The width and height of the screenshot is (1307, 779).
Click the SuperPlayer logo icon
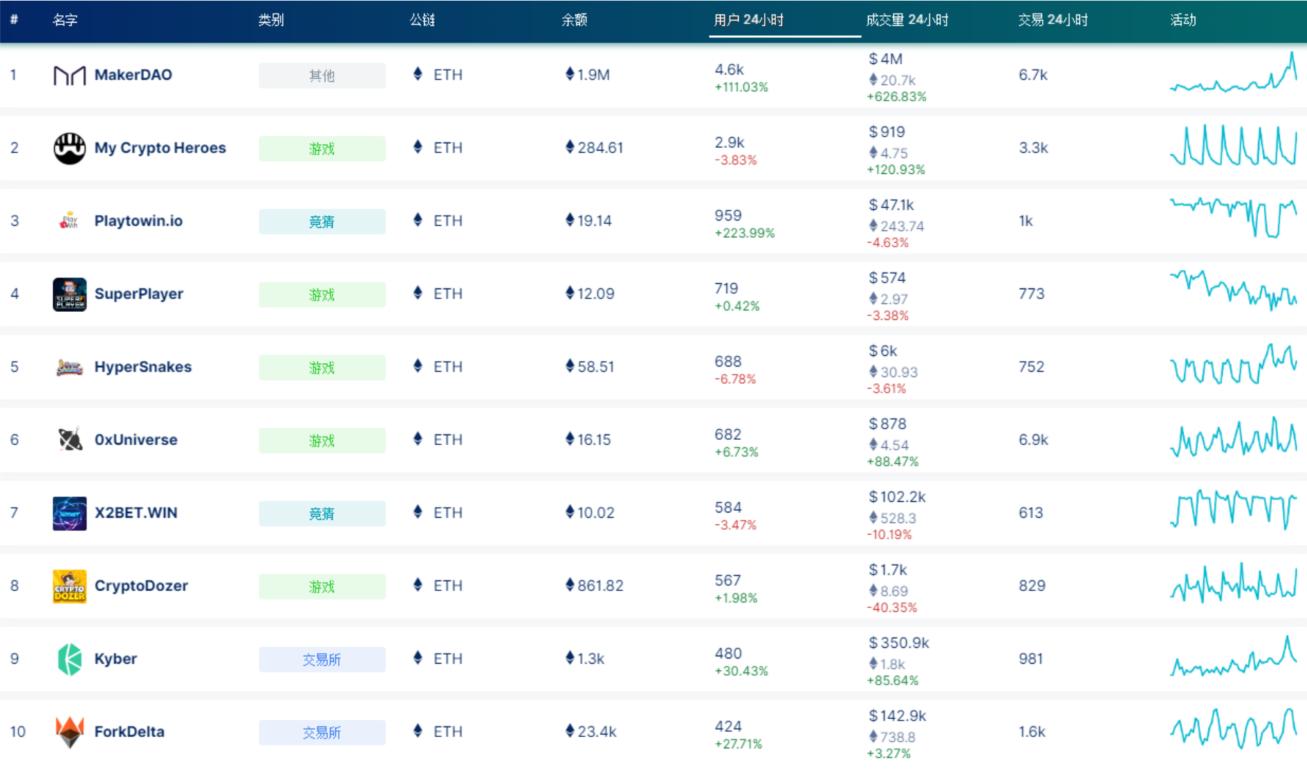click(69, 294)
